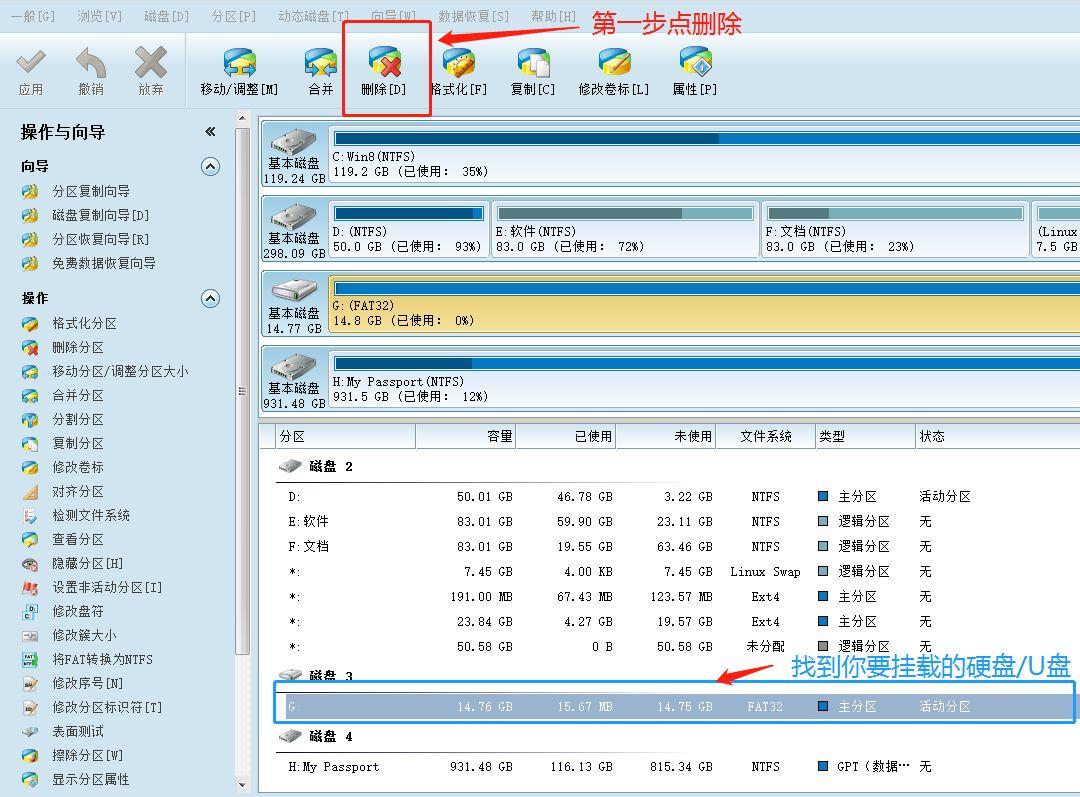Open the 帮助[H] menu
The height and width of the screenshot is (797, 1080).
553,16
